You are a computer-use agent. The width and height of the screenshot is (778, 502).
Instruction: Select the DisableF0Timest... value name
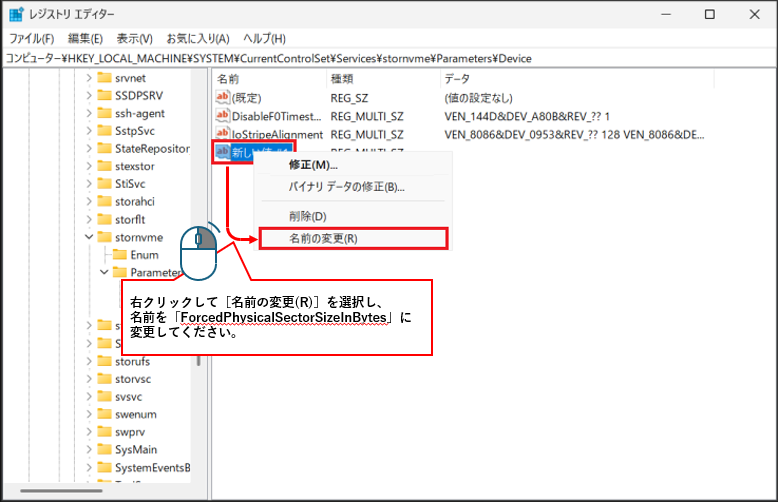pyautogui.click(x=276, y=116)
